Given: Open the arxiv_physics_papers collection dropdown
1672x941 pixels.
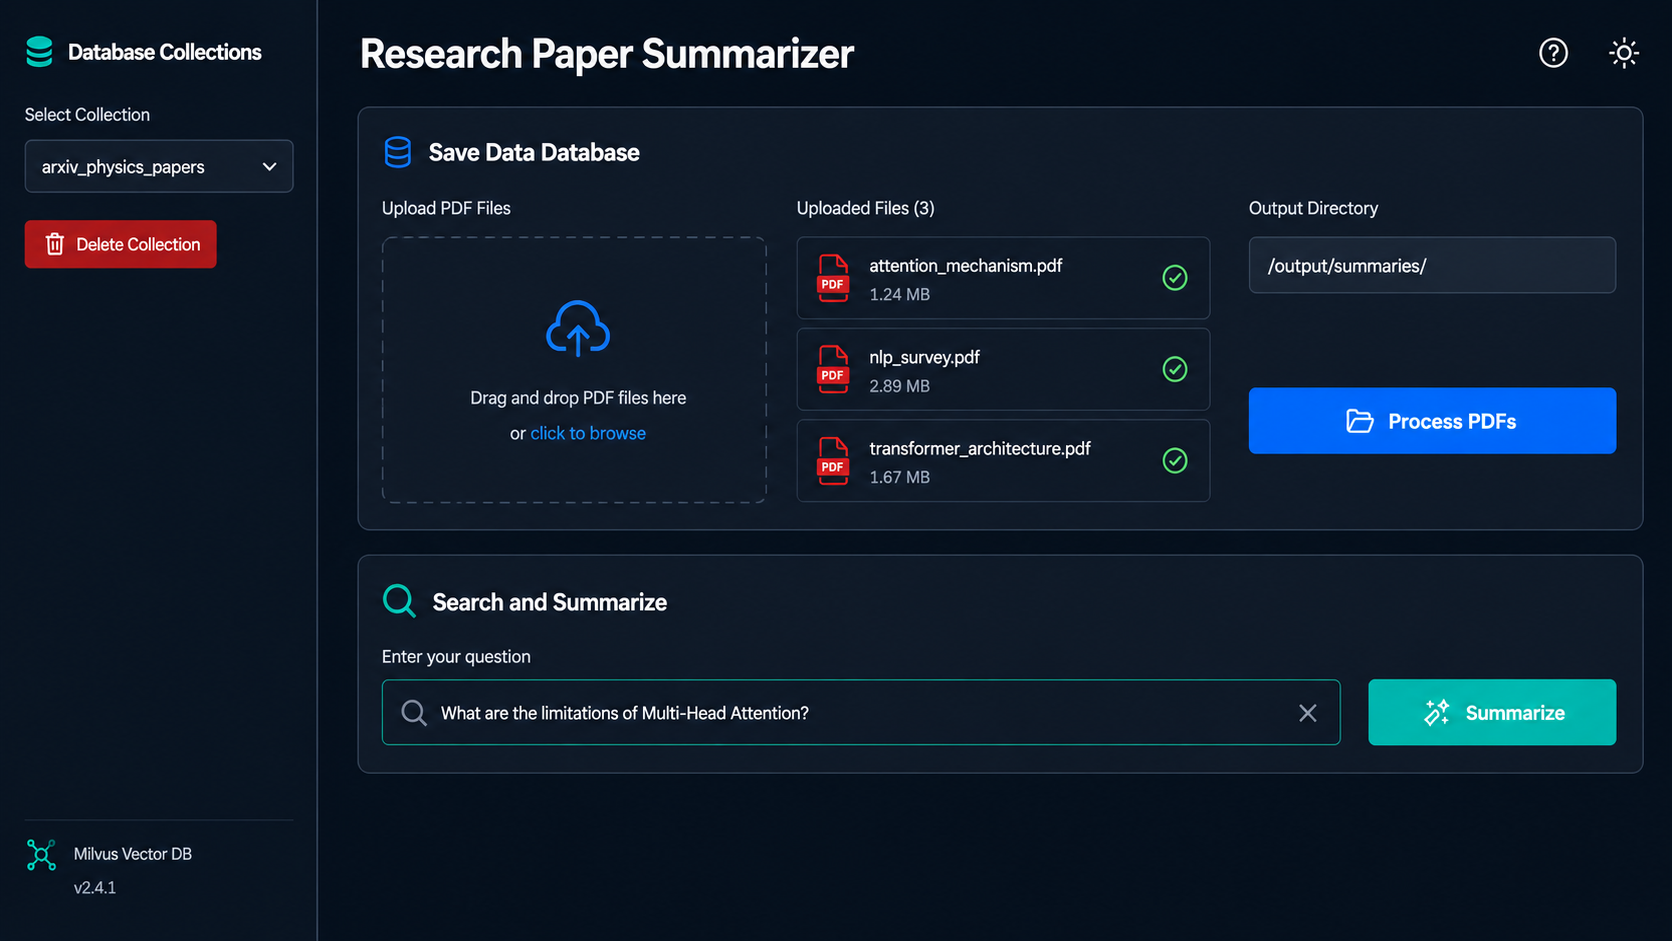Looking at the screenshot, I should [x=159, y=166].
